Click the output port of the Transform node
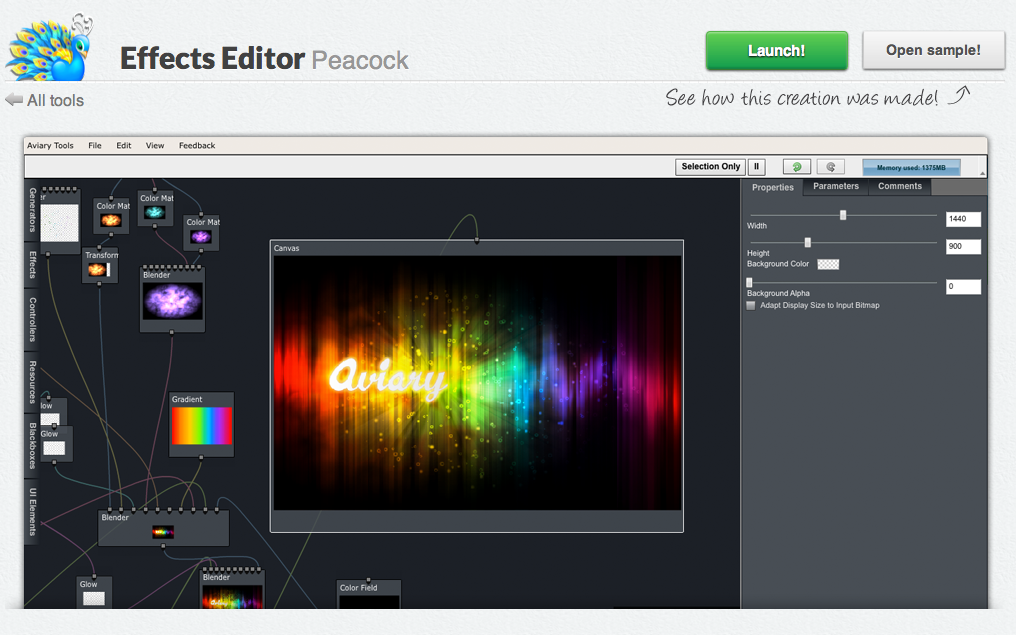This screenshot has width=1016, height=635. point(99,284)
